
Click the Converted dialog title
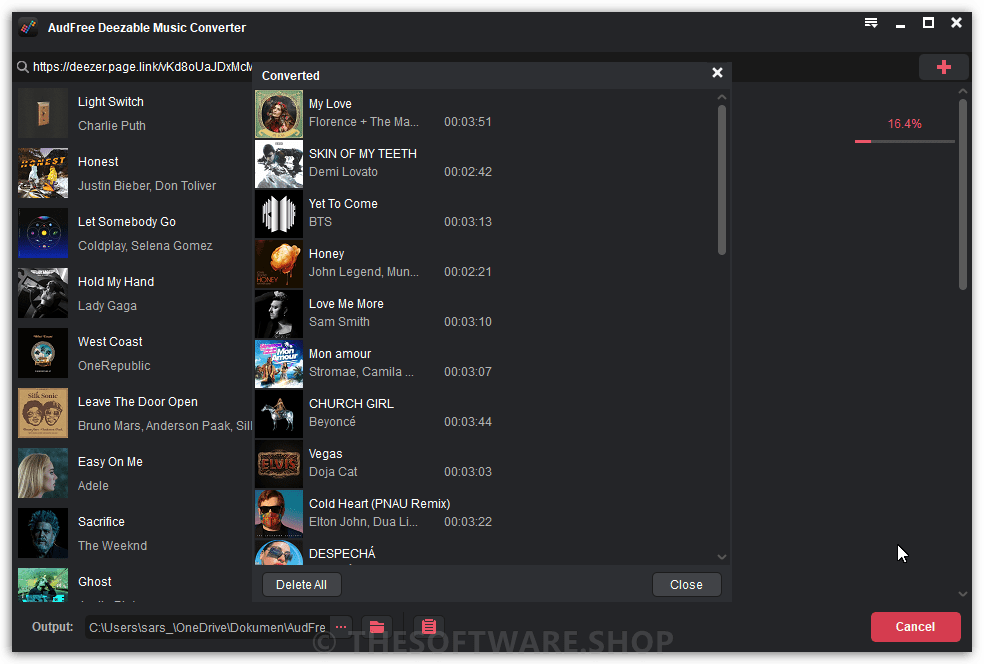click(291, 75)
